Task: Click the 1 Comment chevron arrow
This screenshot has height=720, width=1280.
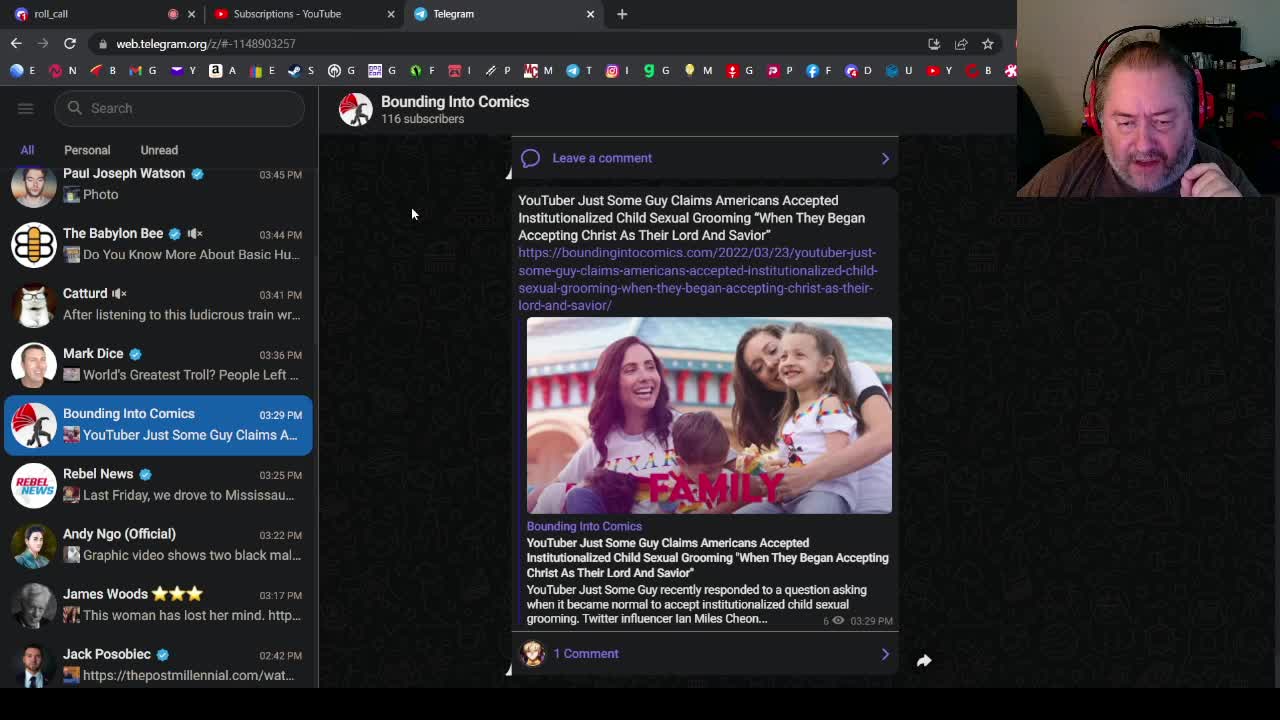Action: click(x=885, y=654)
